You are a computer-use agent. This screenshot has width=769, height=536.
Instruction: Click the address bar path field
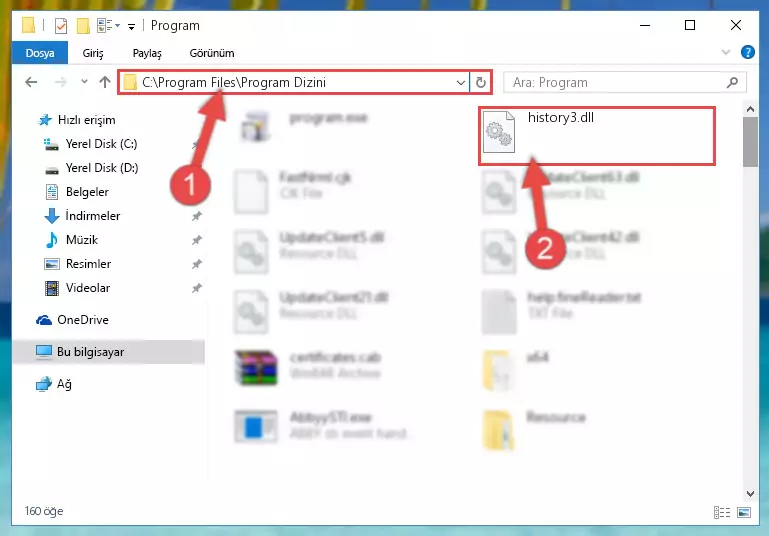(x=294, y=82)
